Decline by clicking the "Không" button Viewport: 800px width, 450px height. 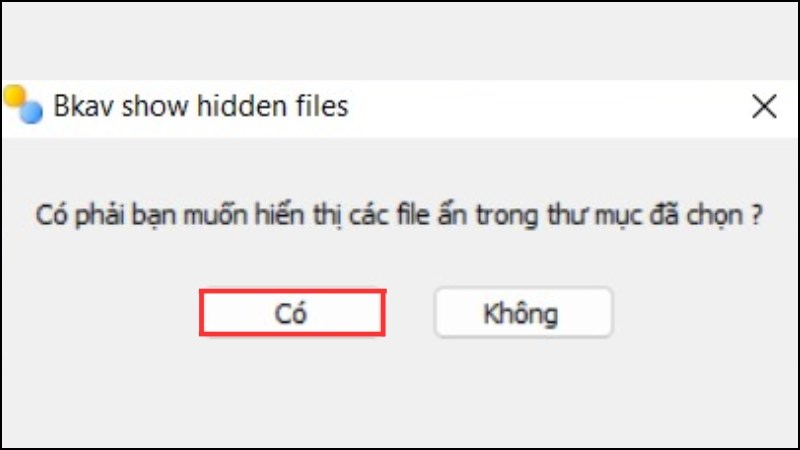(523, 313)
